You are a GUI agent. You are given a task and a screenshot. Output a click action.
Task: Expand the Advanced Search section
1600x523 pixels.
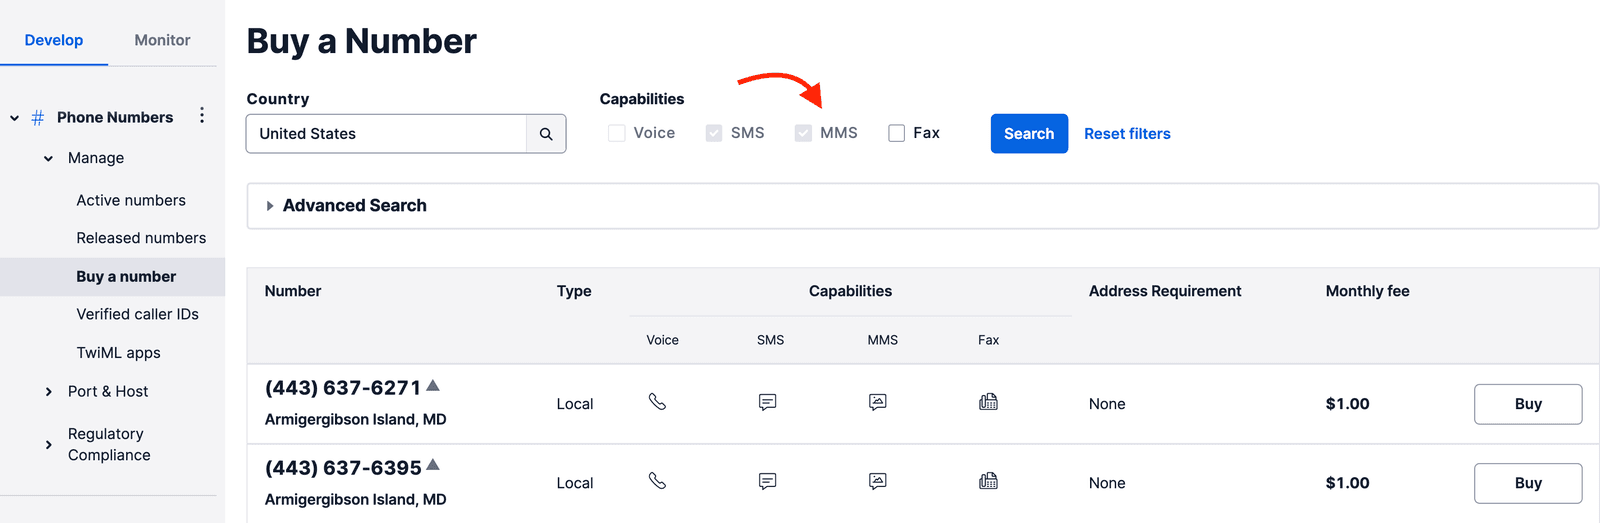pyautogui.click(x=270, y=206)
